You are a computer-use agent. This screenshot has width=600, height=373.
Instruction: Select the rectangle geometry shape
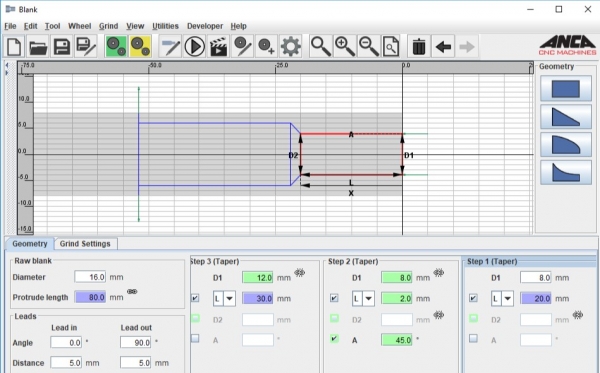pyautogui.click(x=566, y=89)
